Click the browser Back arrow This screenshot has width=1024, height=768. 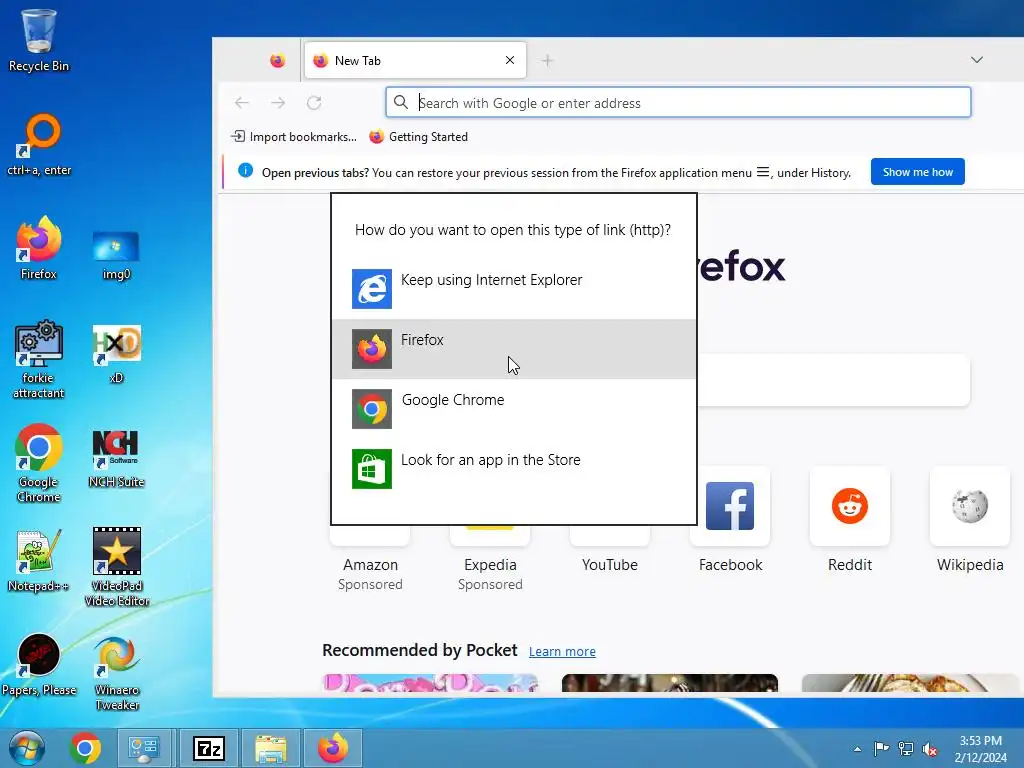(x=242, y=103)
